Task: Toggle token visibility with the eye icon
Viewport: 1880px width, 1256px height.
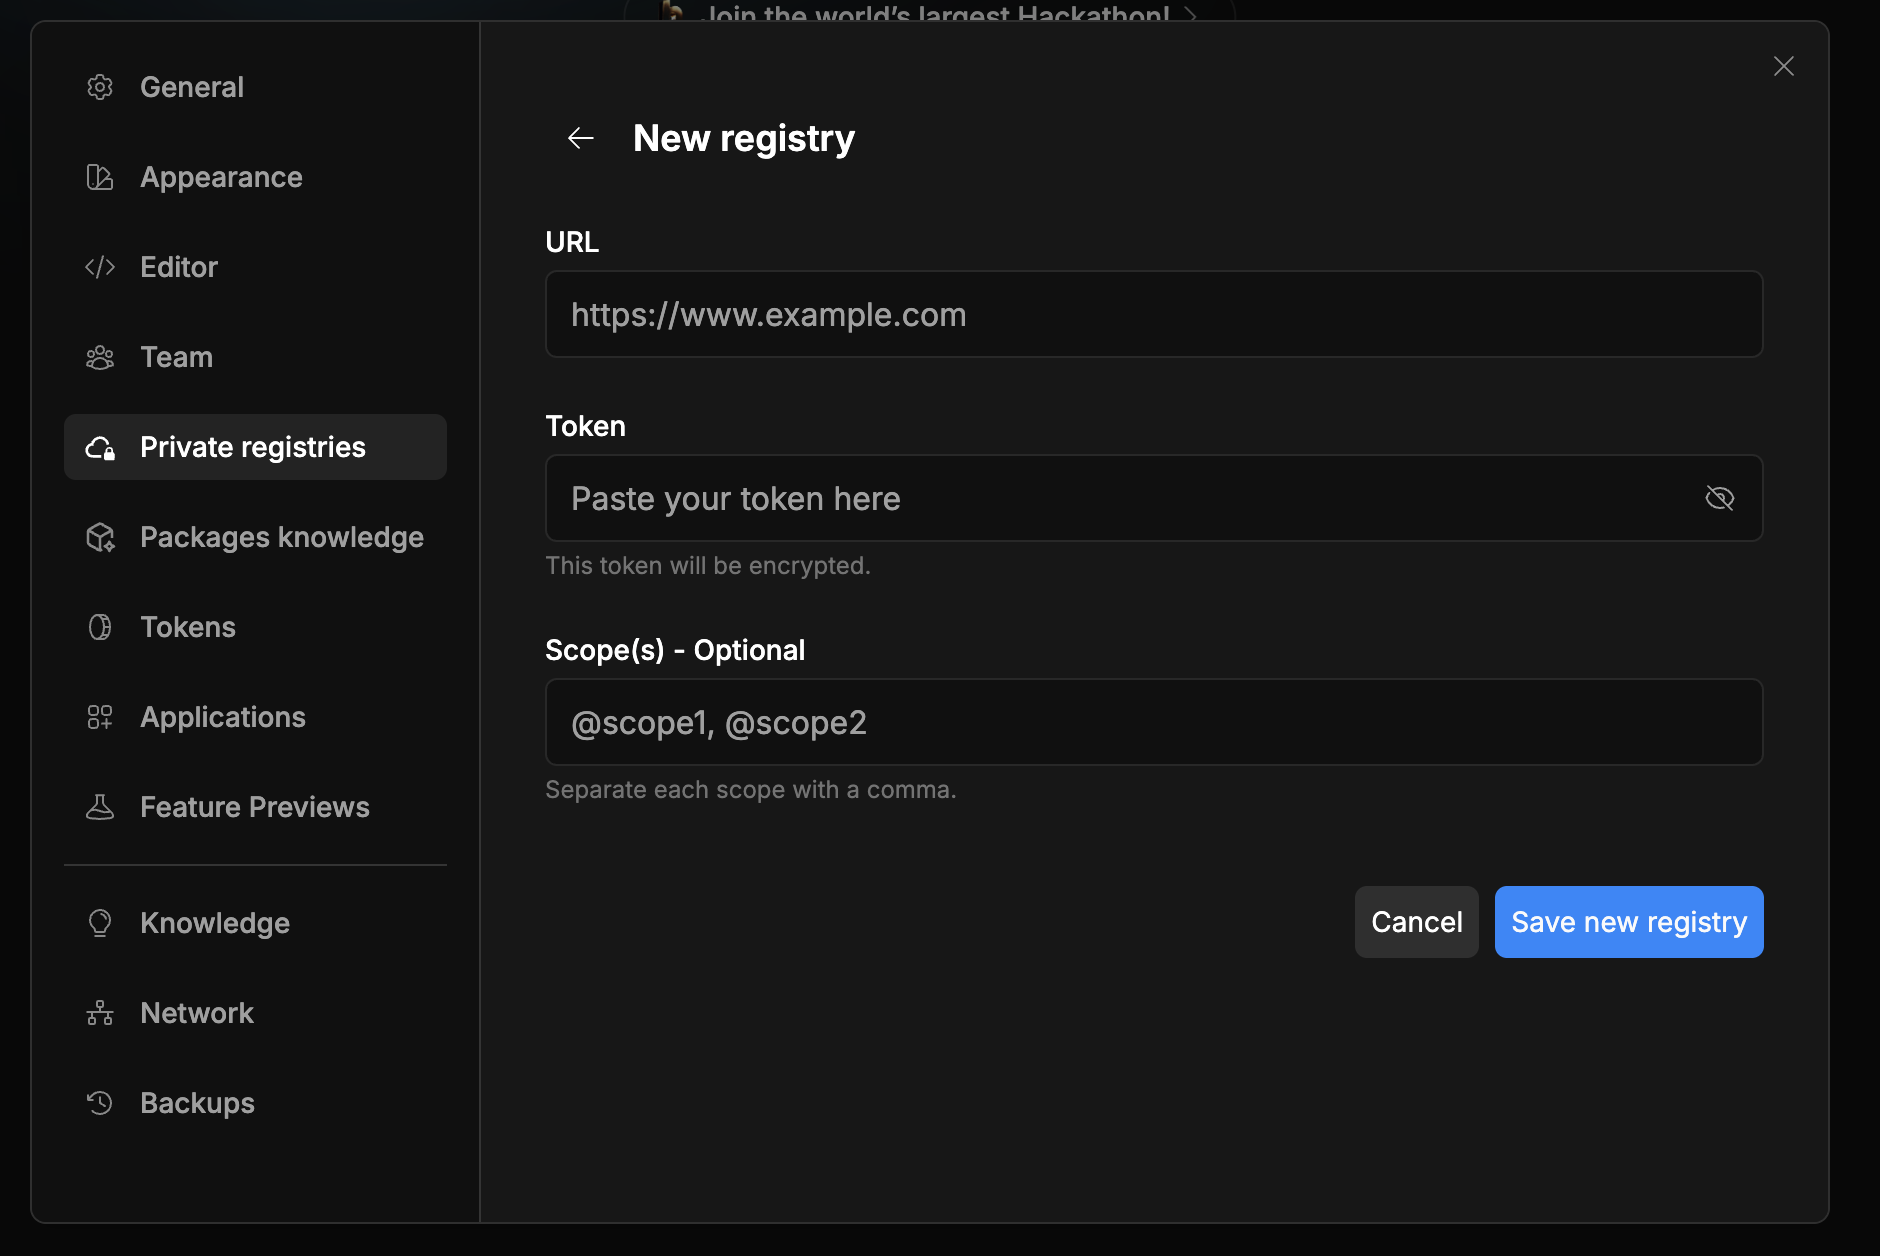Action: point(1721,498)
